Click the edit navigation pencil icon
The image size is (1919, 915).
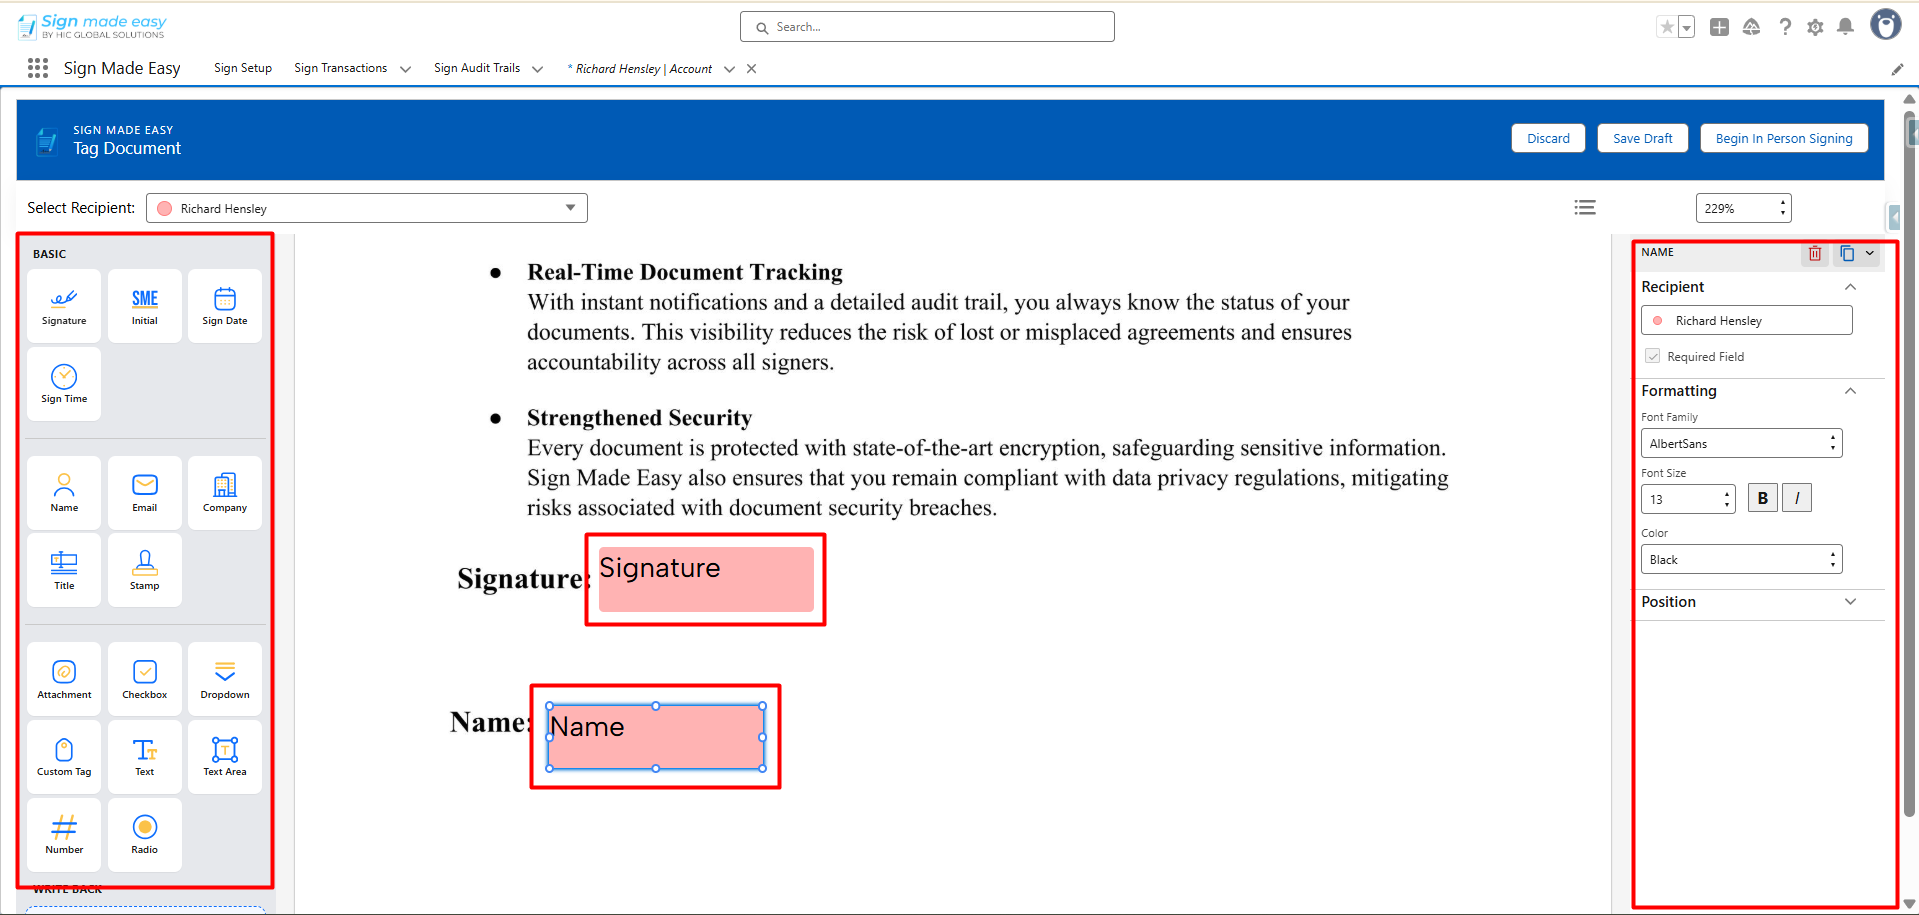tap(1897, 69)
